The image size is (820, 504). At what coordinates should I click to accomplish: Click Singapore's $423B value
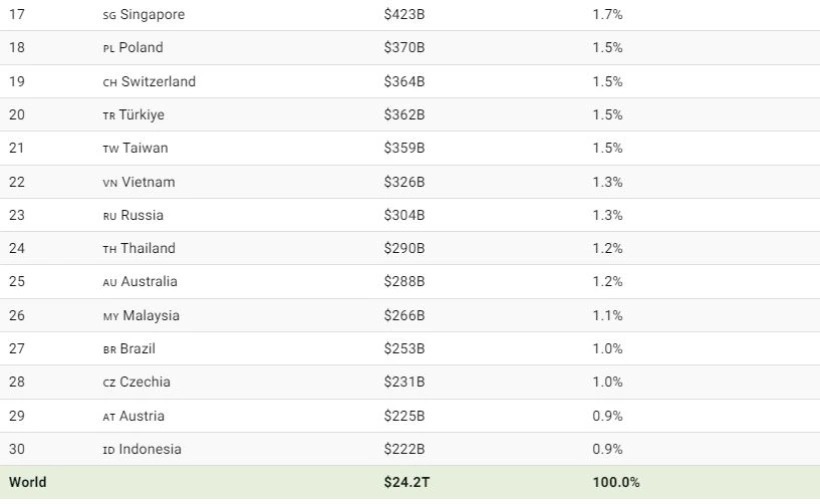pos(404,14)
